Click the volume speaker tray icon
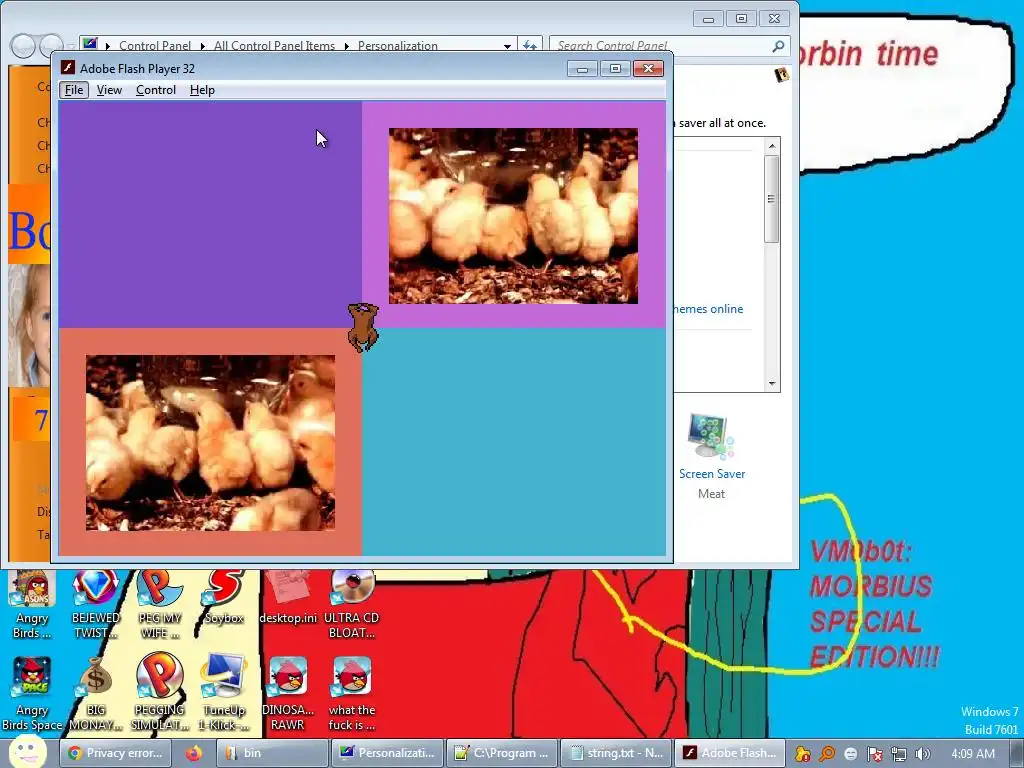This screenshot has width=1024, height=768. coord(922,754)
